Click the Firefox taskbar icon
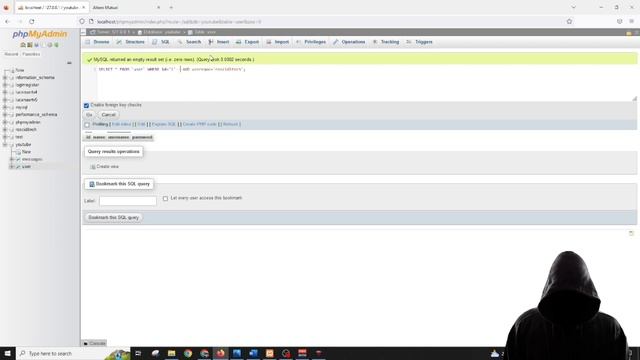The width and height of the screenshot is (640, 360). pos(220,353)
